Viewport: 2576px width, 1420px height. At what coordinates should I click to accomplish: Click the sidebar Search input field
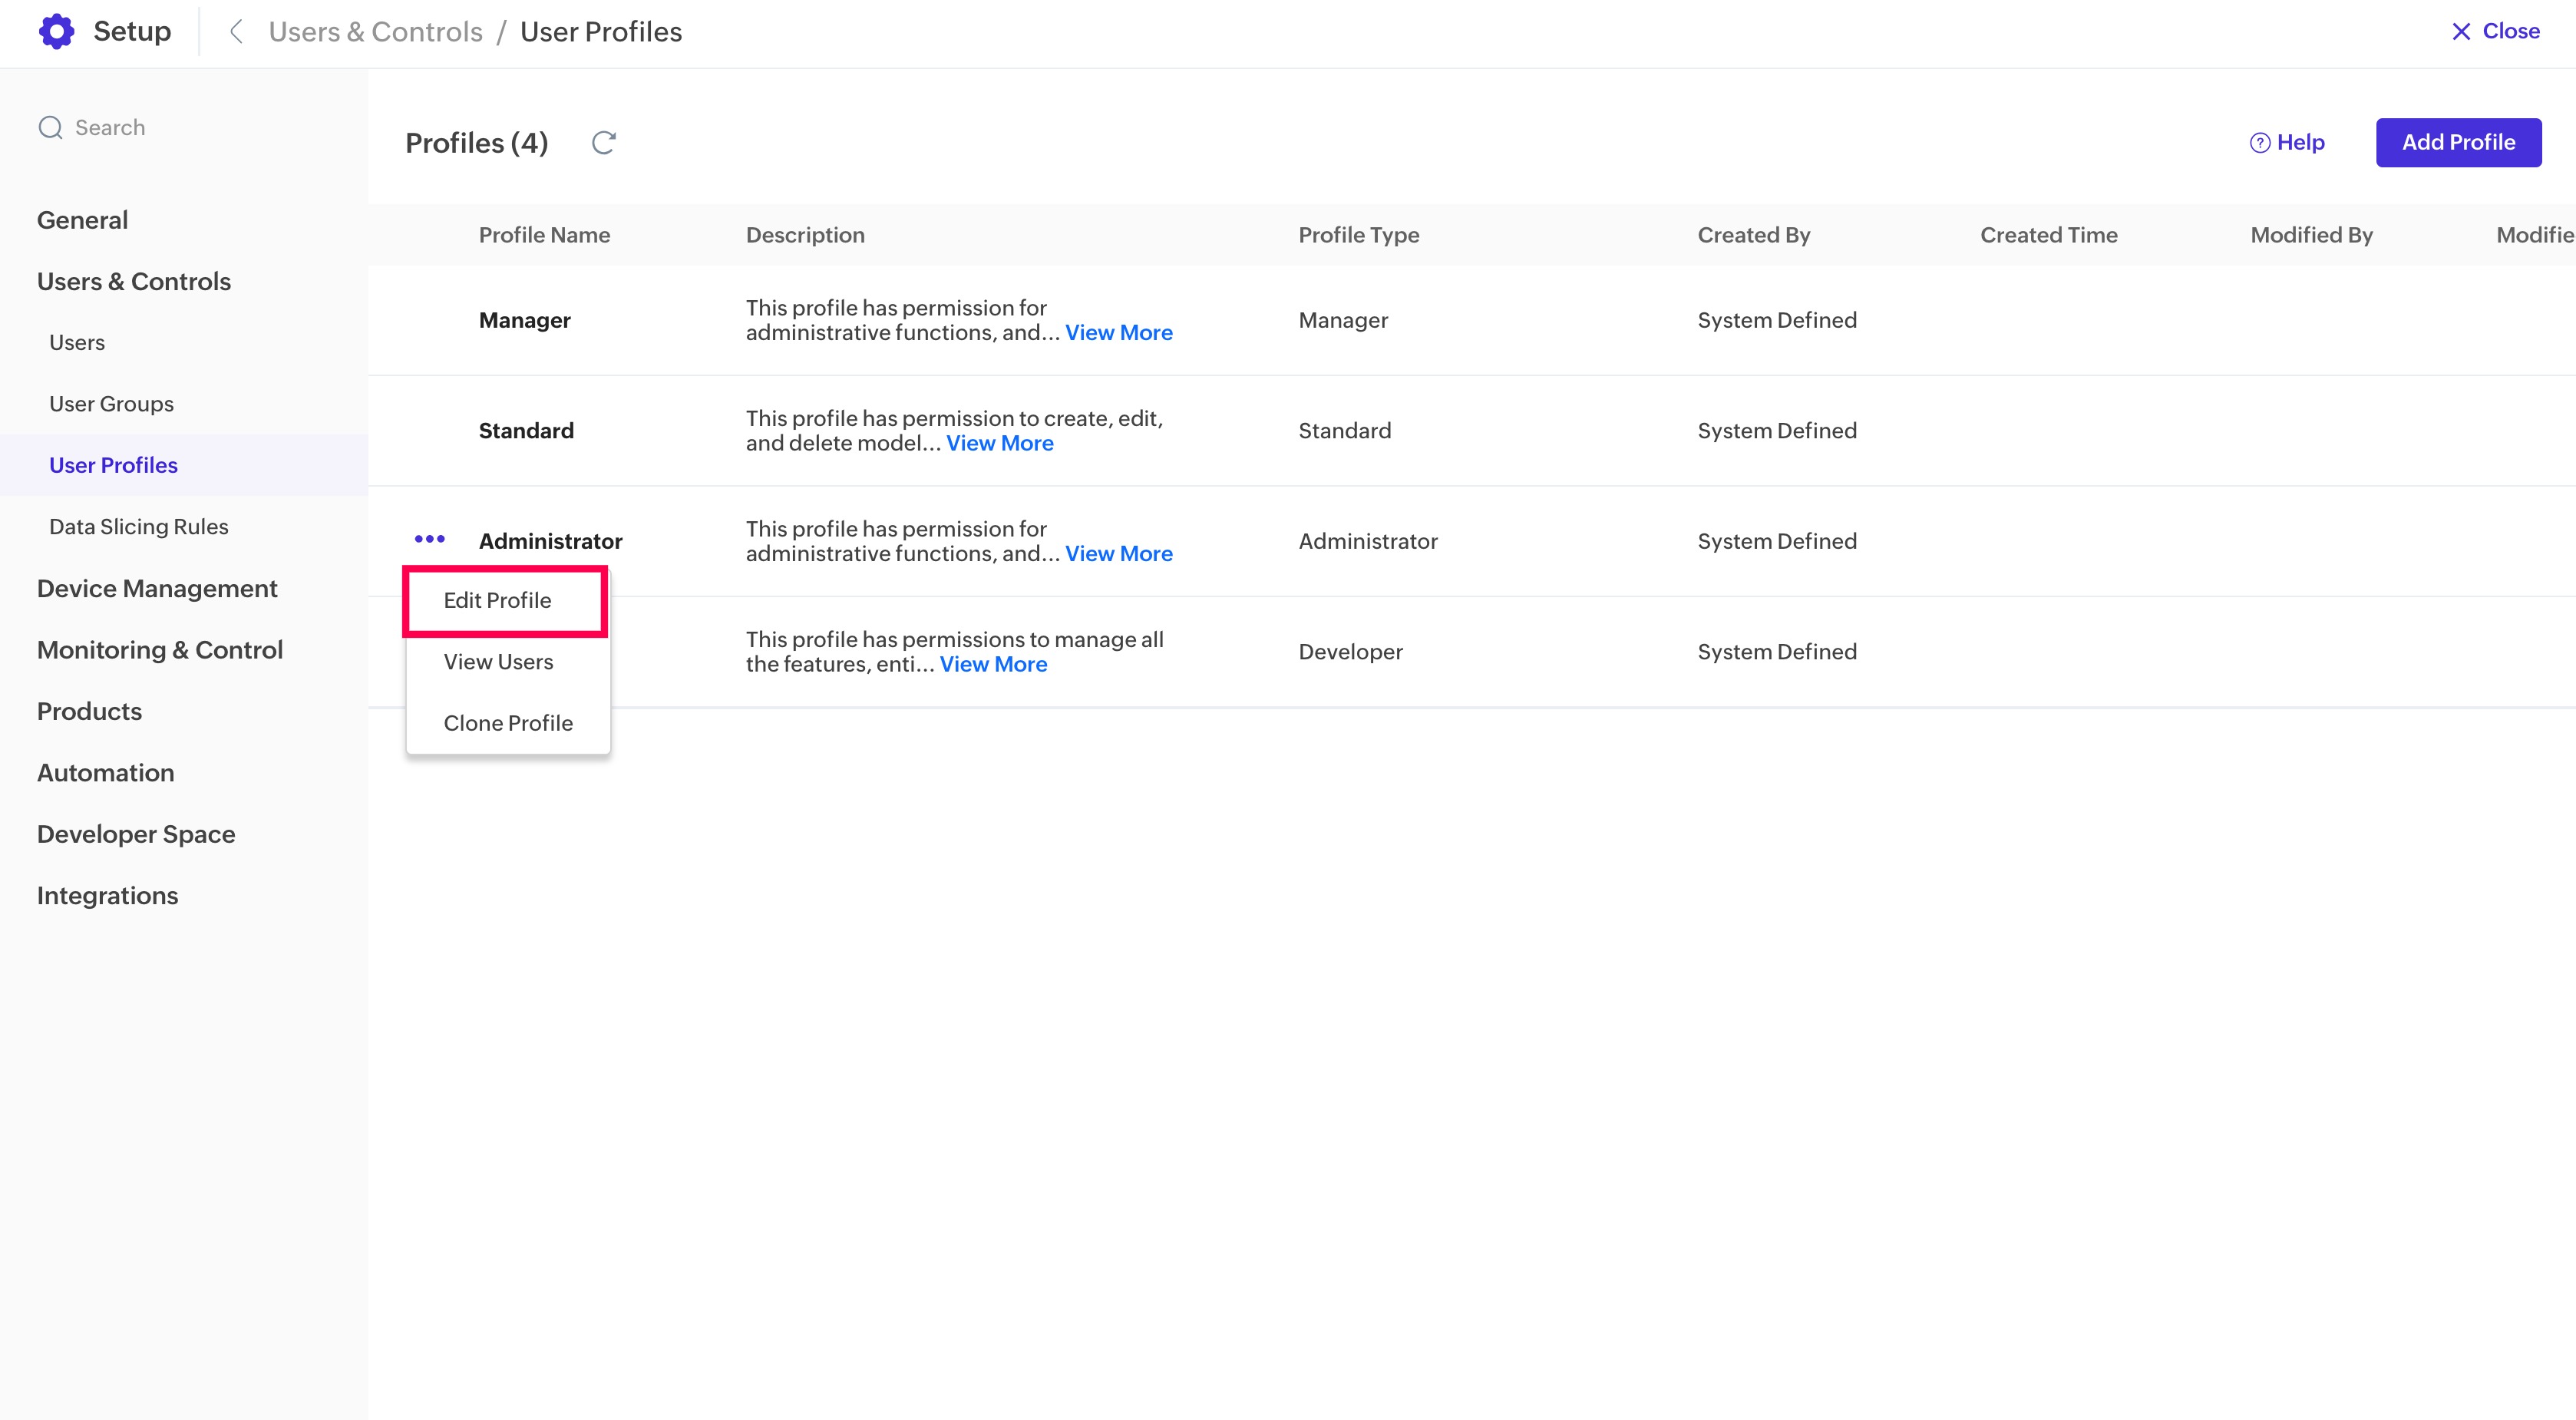click(x=180, y=128)
